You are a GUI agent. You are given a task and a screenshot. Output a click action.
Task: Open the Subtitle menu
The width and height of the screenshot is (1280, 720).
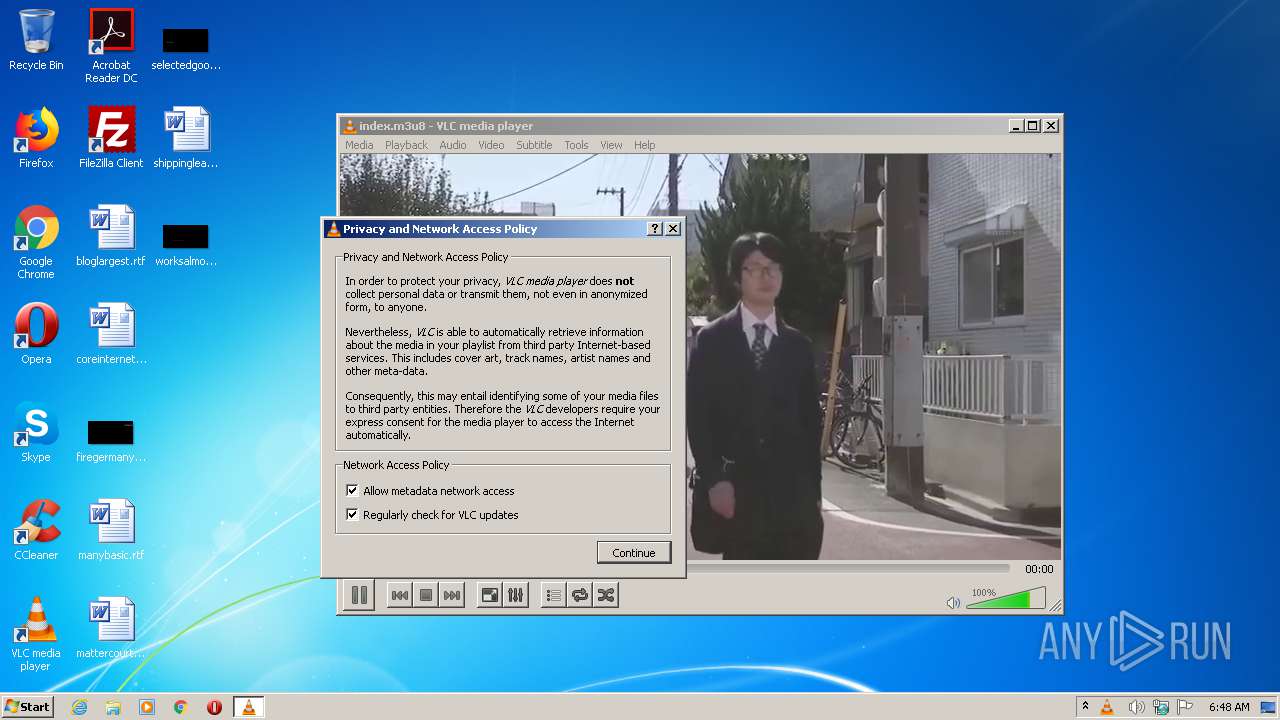(x=534, y=145)
